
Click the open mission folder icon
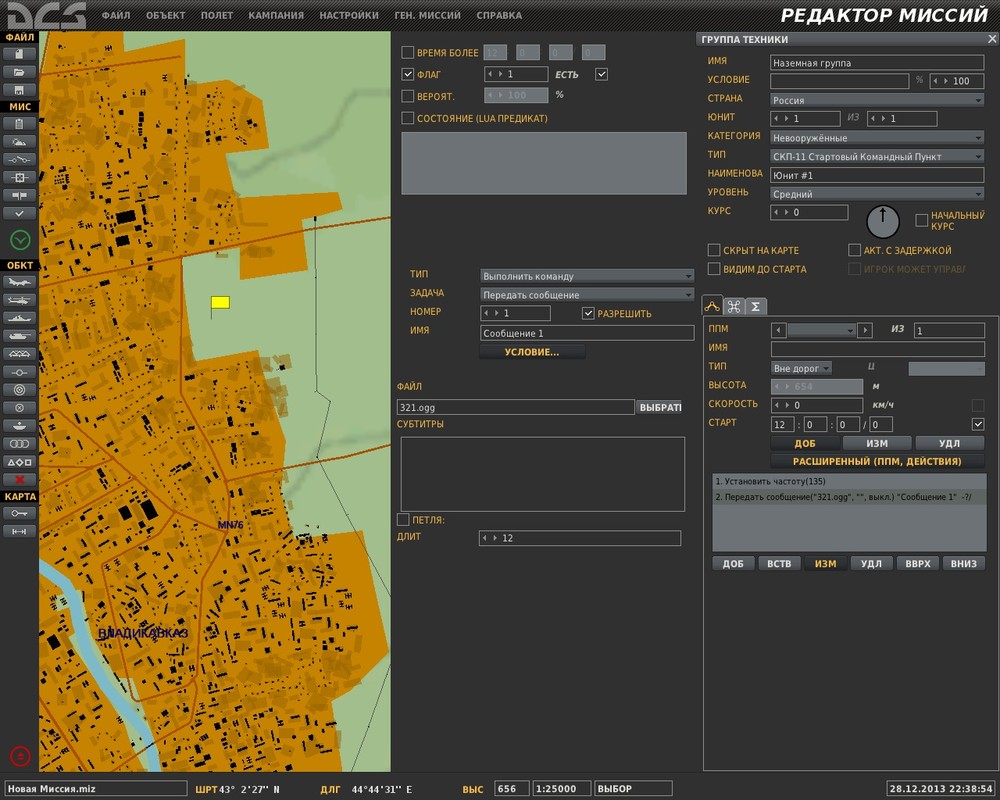point(20,72)
